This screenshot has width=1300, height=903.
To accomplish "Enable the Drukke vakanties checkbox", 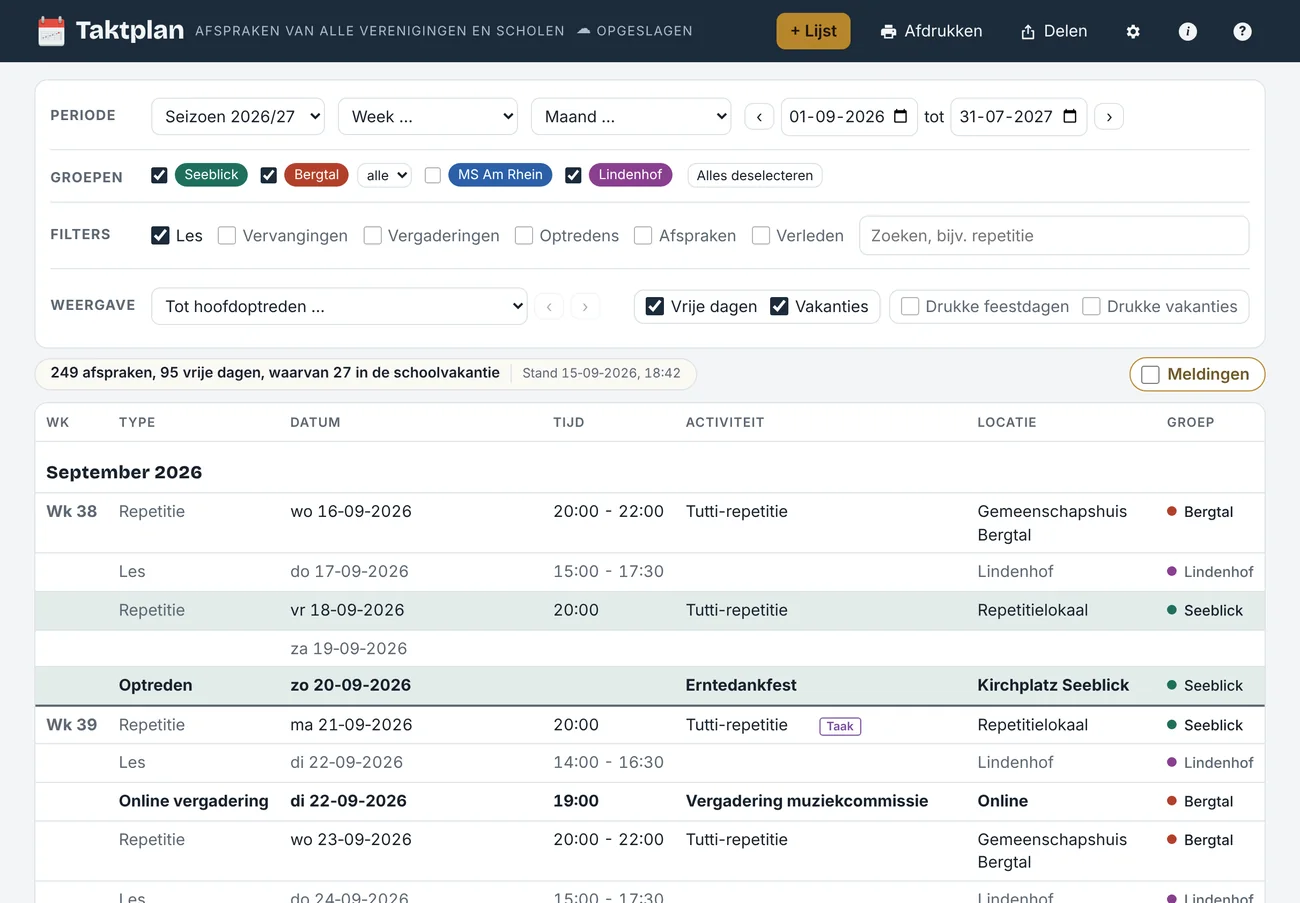I will (1091, 307).
